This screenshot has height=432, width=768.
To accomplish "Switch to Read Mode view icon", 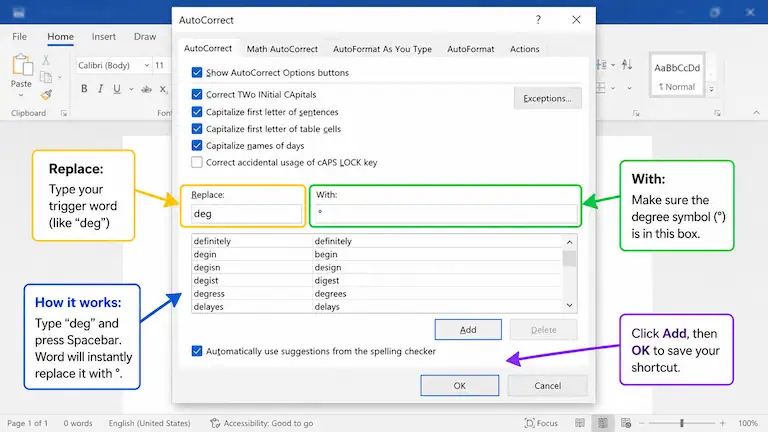I will pos(580,423).
